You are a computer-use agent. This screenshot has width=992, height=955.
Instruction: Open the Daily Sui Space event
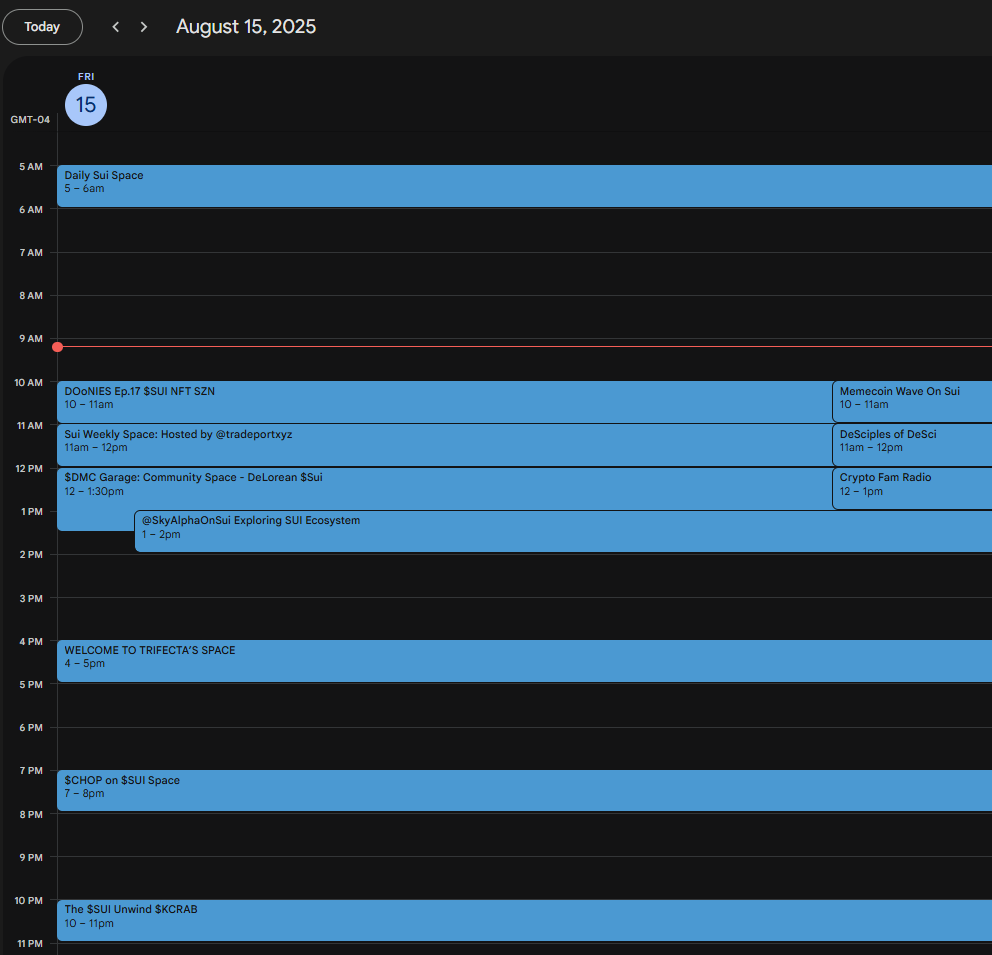(x=524, y=186)
